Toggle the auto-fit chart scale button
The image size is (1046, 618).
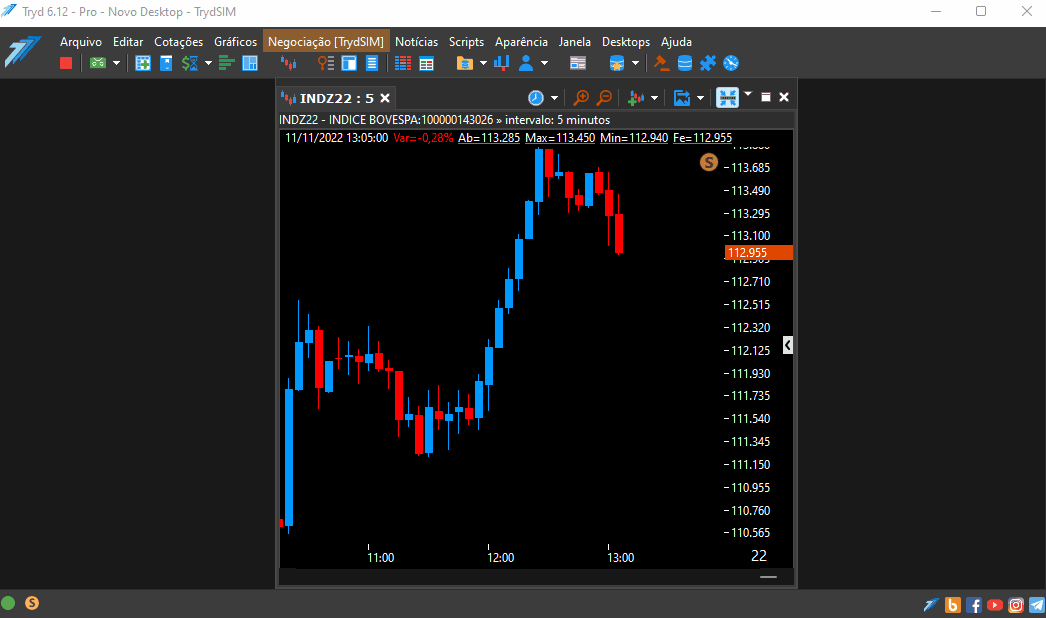pos(727,97)
